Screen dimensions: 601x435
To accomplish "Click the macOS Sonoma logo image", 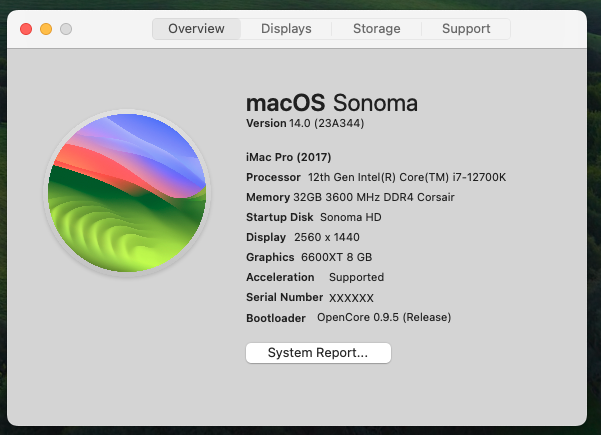I will [x=127, y=193].
